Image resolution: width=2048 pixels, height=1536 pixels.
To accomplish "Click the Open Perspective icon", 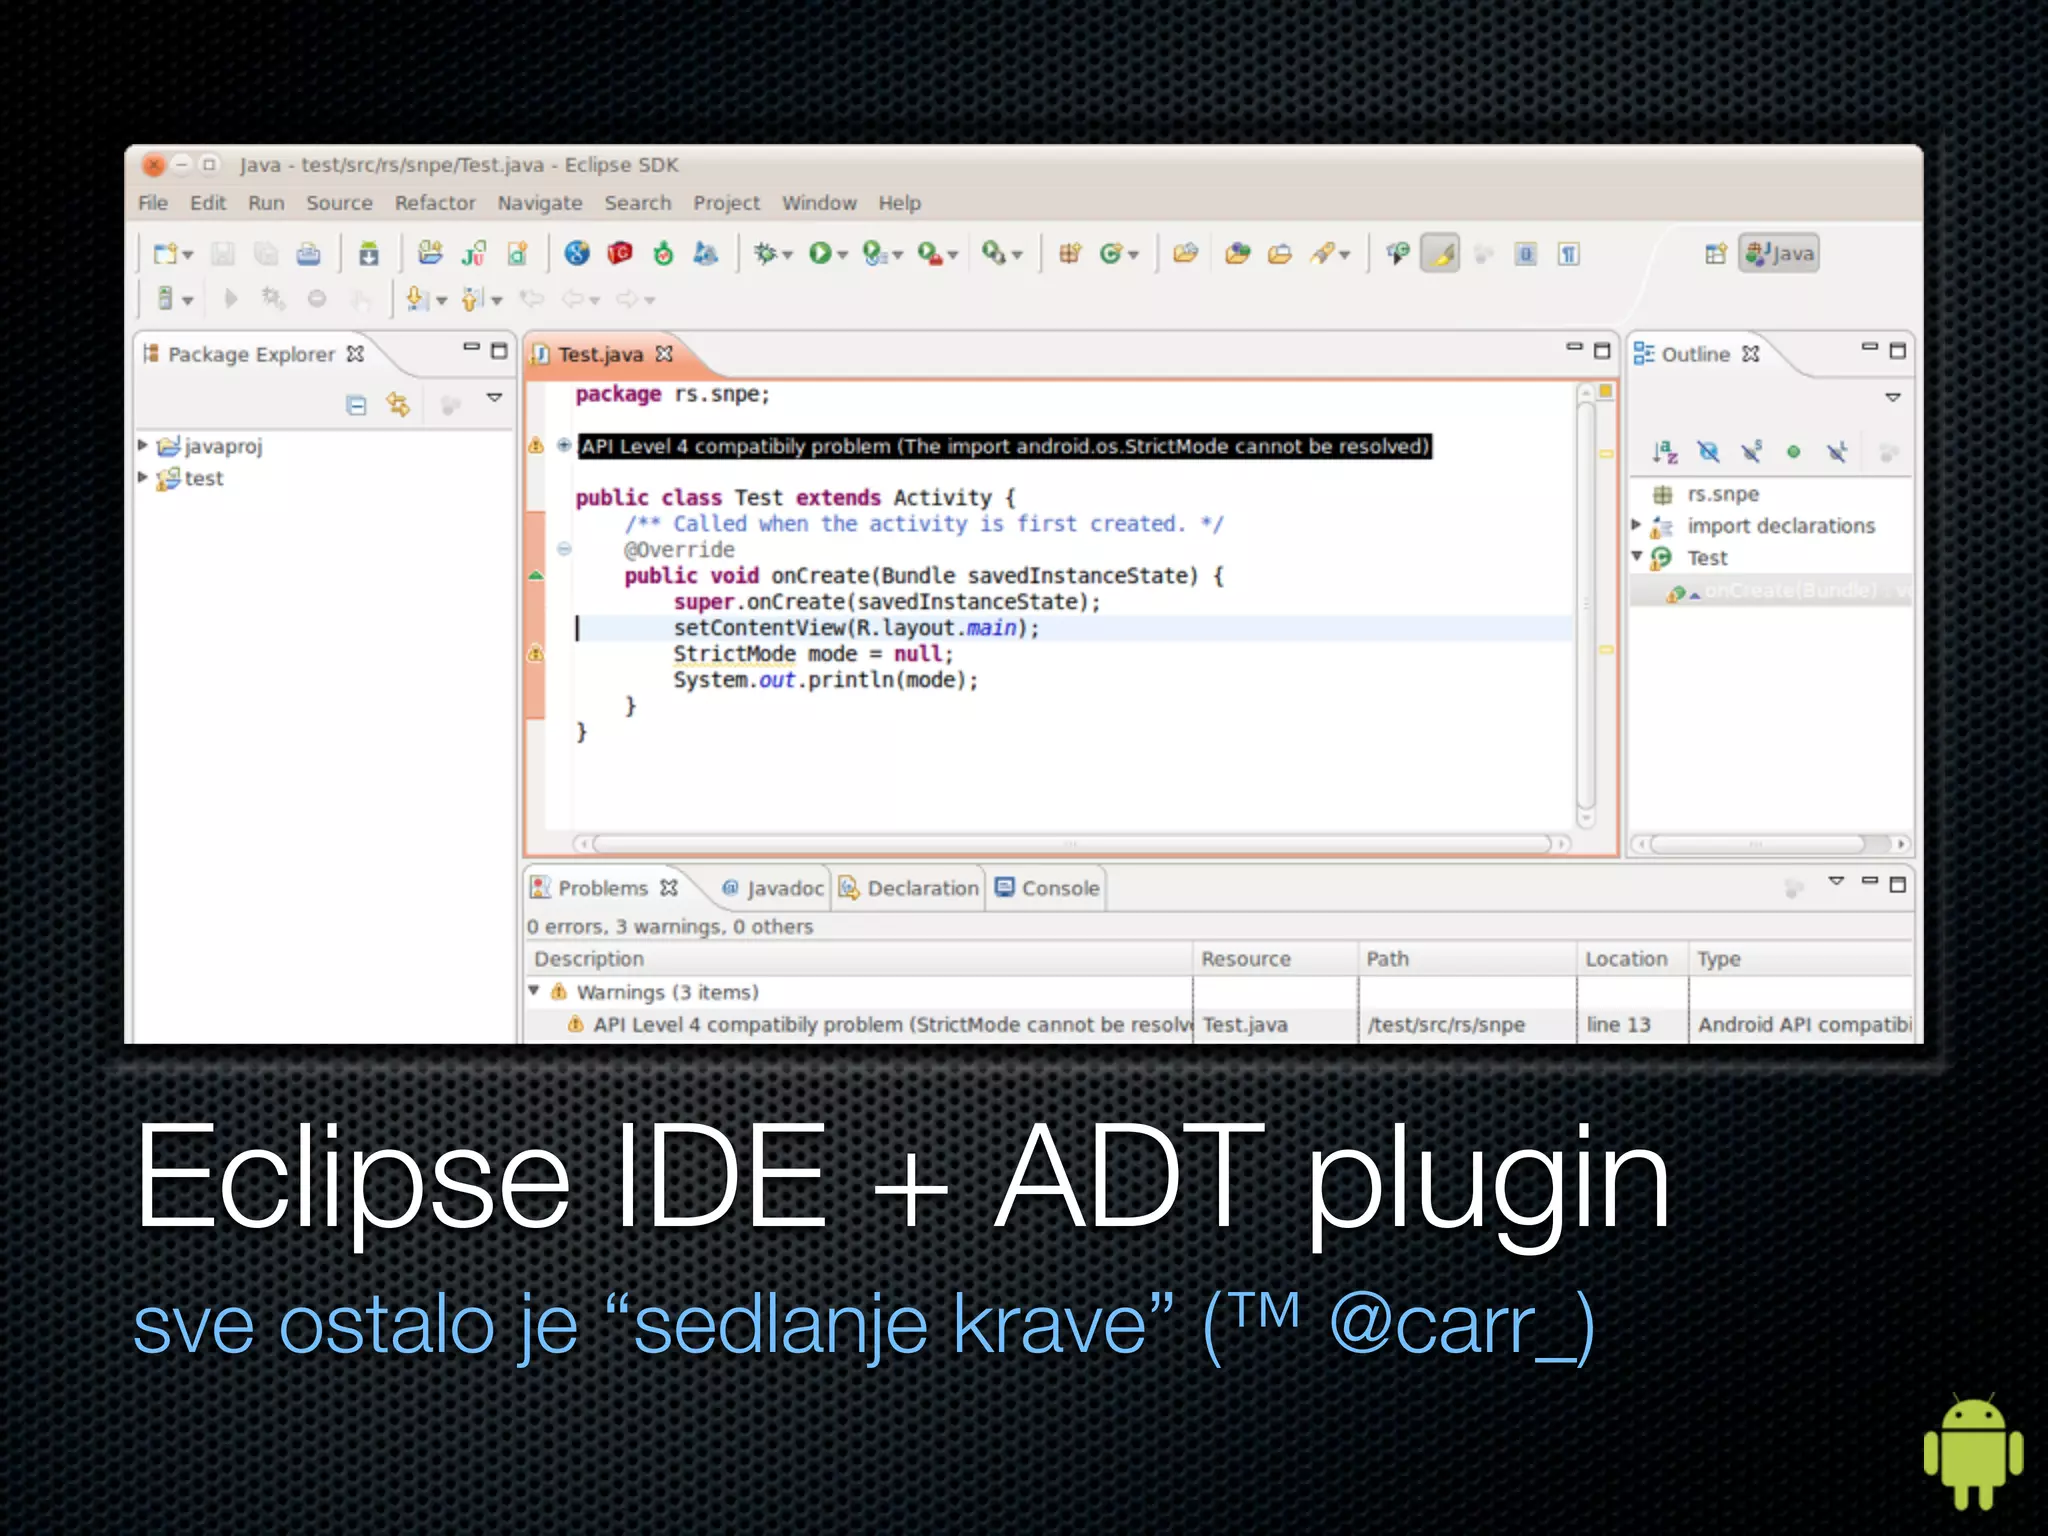I will [x=1716, y=254].
